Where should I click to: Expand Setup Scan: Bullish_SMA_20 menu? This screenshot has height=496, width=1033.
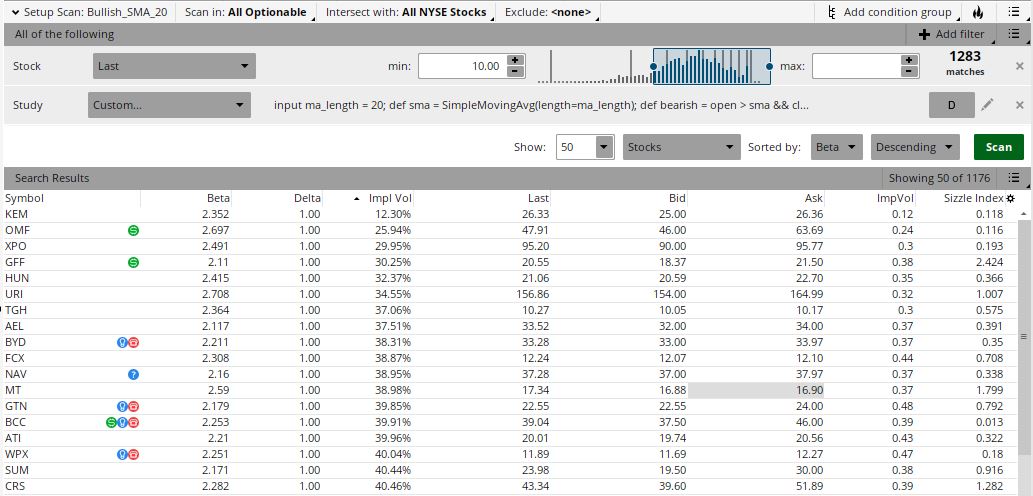90,12
